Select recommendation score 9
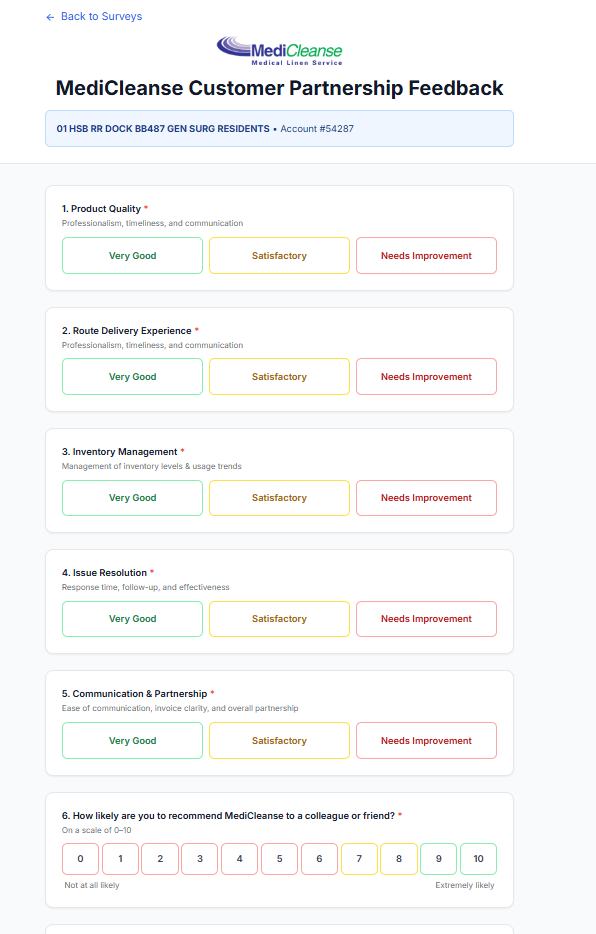This screenshot has height=934, width=596. [439, 859]
